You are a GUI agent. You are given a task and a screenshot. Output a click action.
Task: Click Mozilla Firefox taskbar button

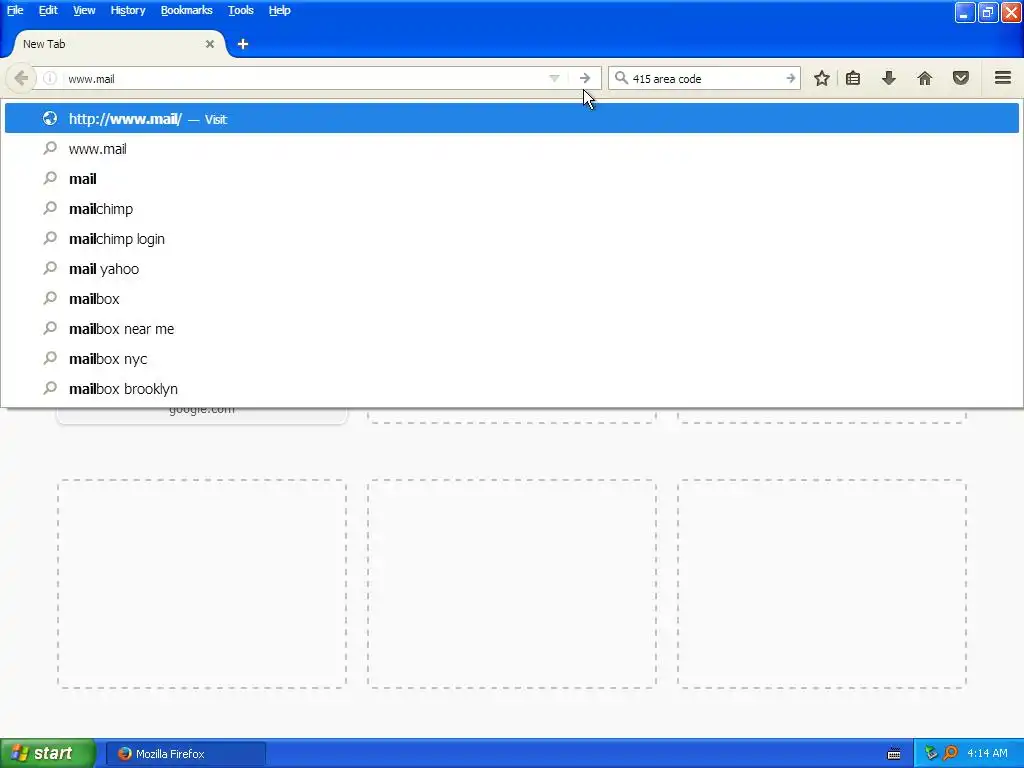point(185,754)
